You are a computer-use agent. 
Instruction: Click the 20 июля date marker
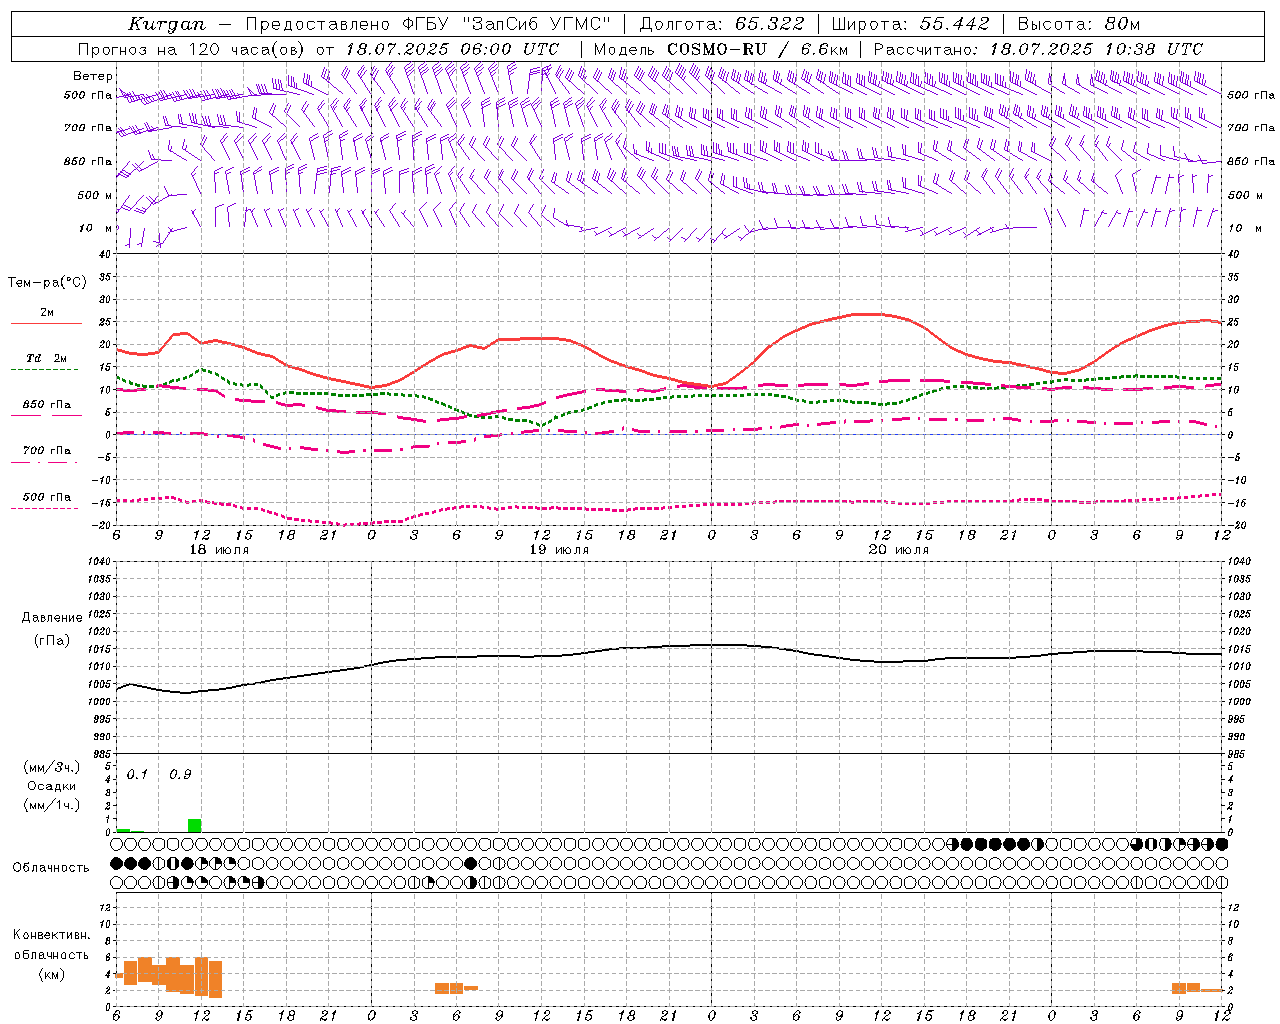(899, 550)
